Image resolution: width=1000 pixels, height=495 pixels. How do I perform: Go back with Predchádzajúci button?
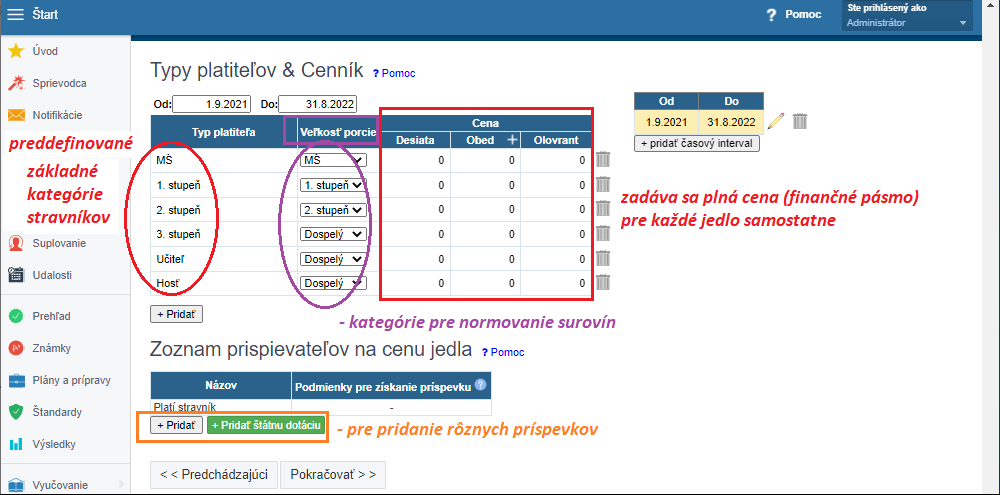tap(214, 475)
